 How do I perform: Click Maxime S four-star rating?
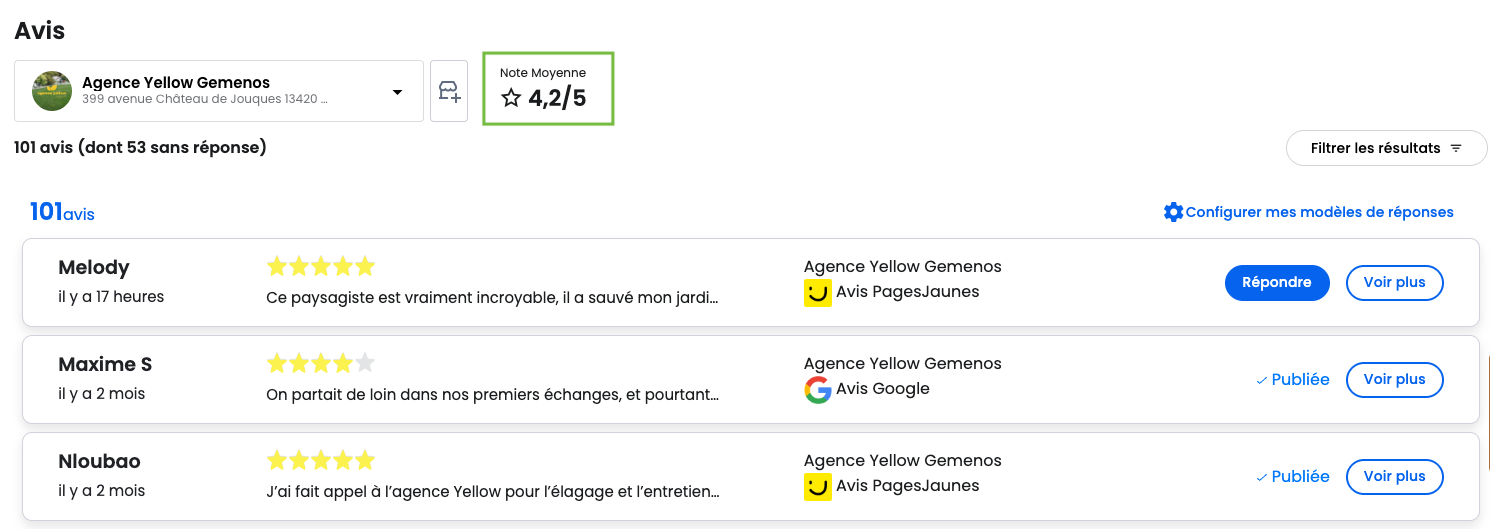(320, 363)
